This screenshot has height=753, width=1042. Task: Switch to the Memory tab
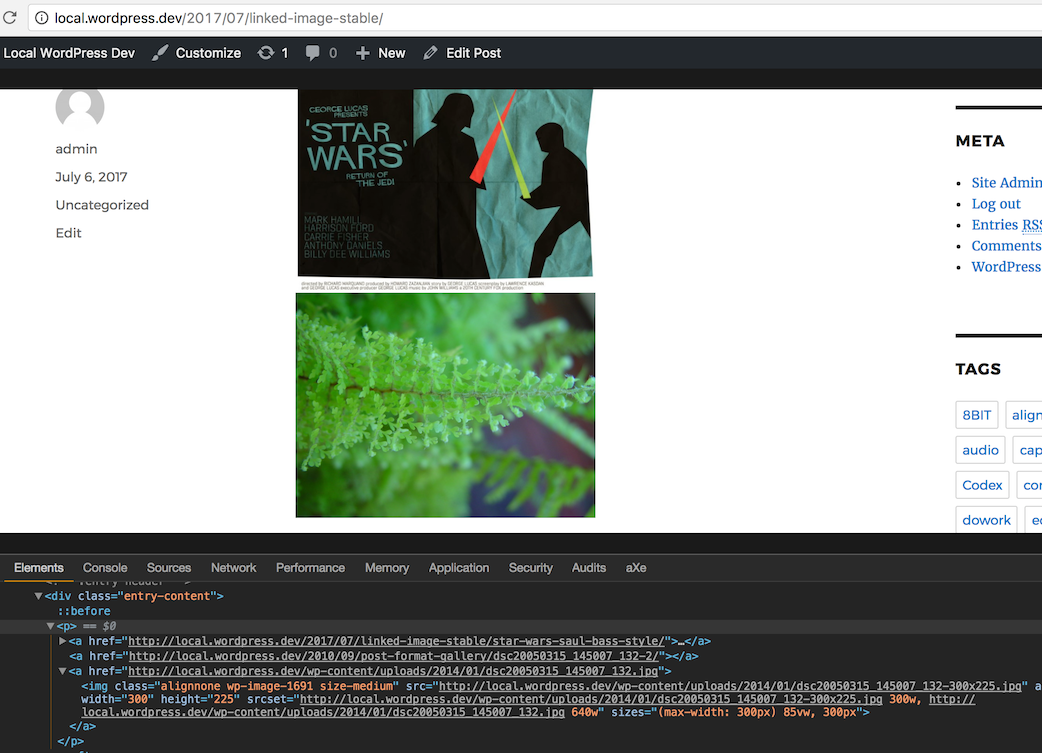point(387,568)
